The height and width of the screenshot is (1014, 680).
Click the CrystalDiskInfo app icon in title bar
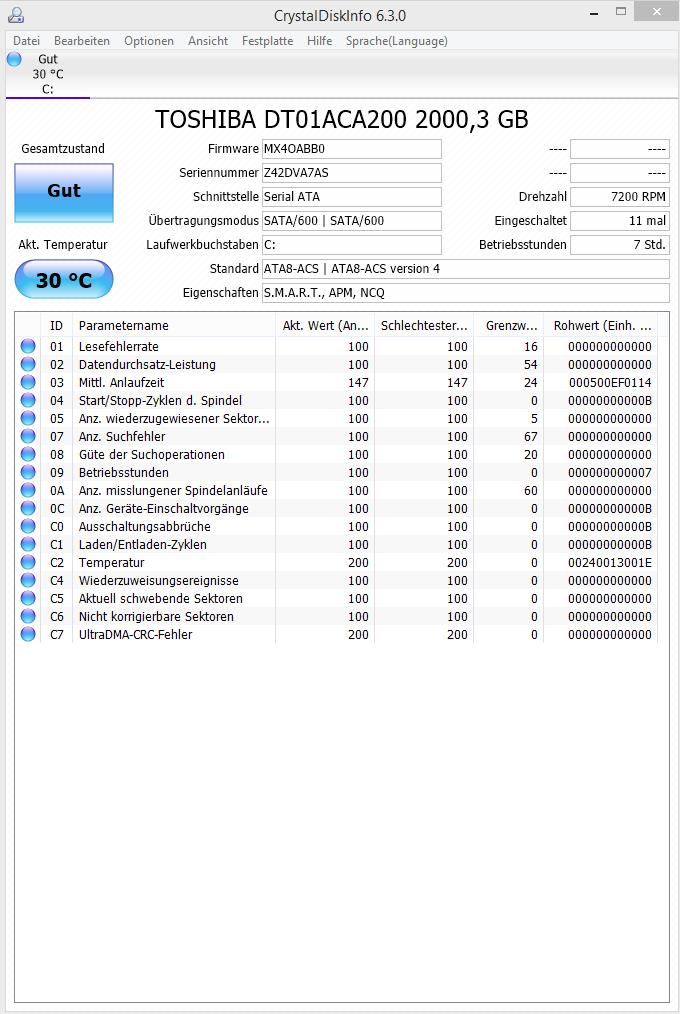(16, 14)
